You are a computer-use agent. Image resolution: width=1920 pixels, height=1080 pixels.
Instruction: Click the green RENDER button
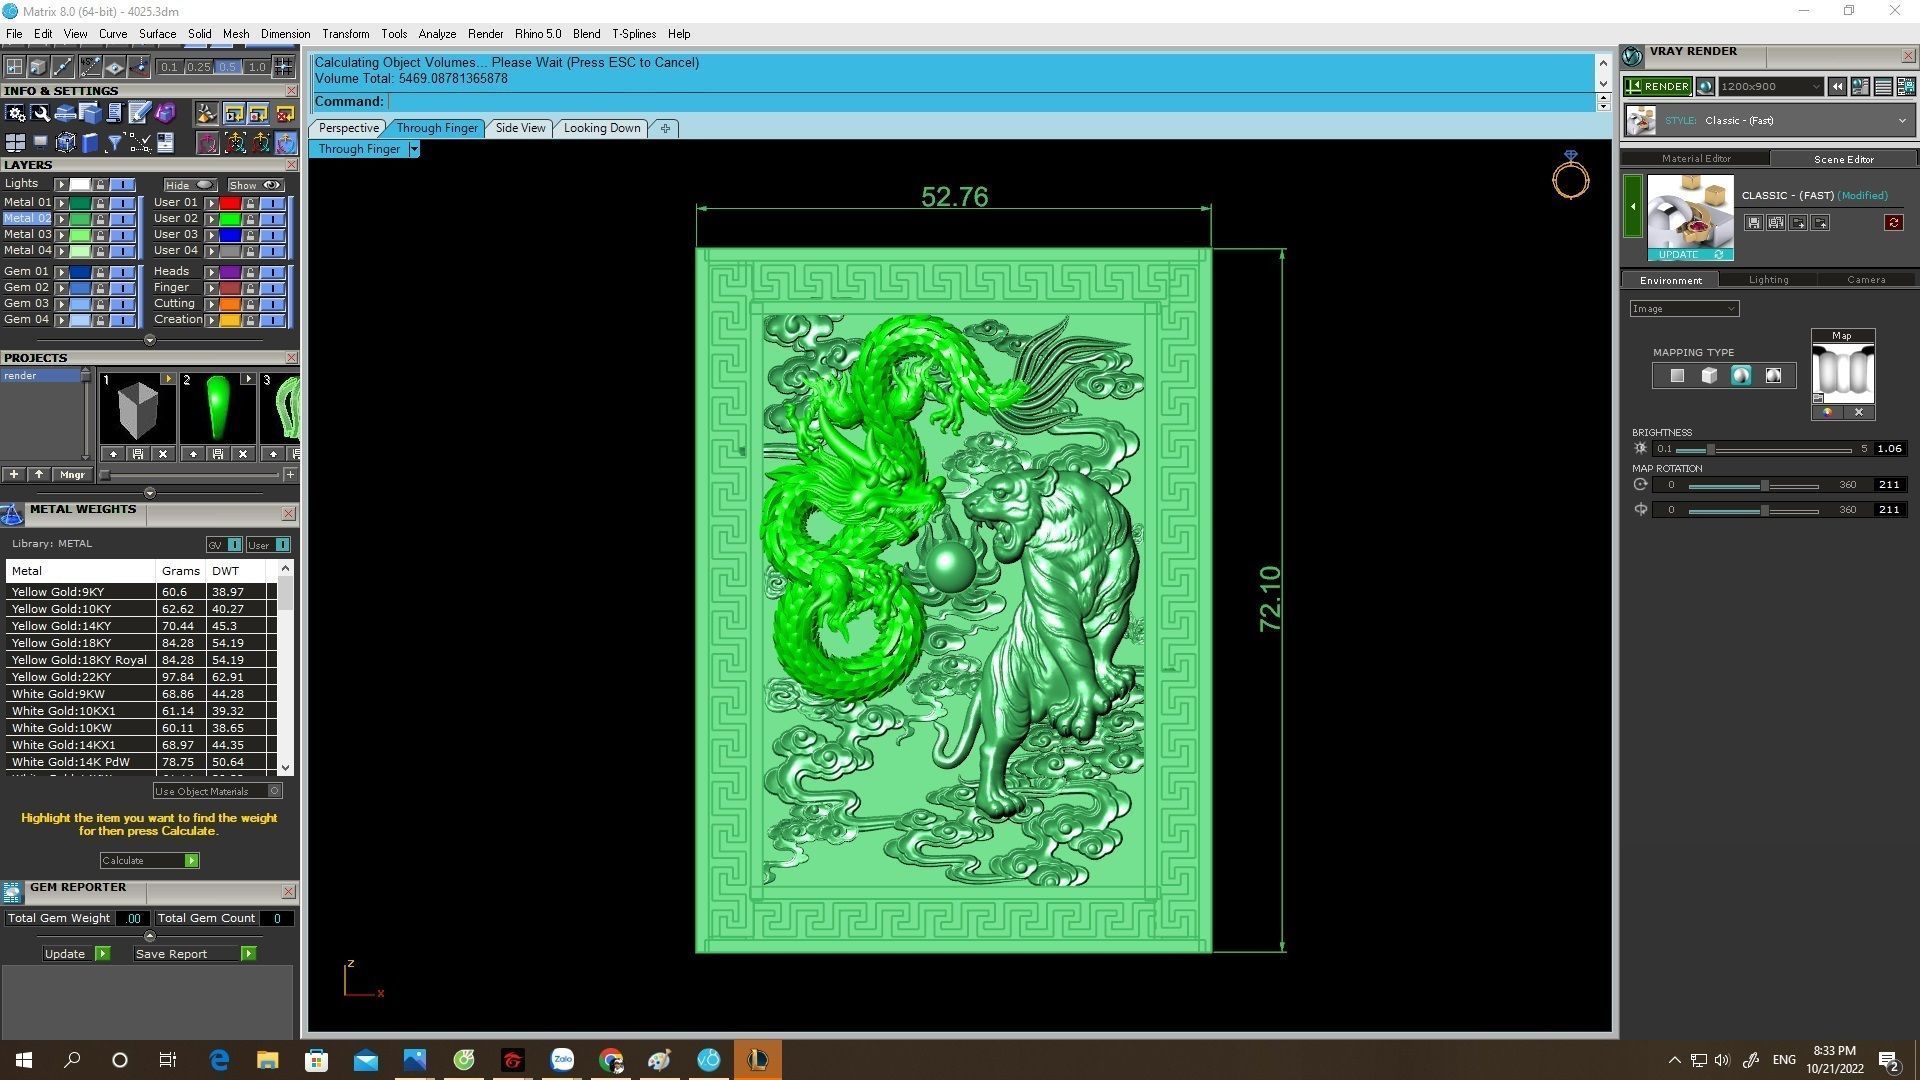tap(1658, 87)
